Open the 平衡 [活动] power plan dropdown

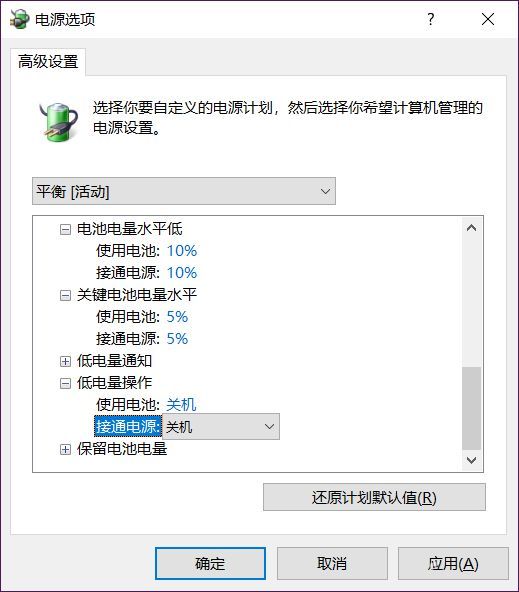(184, 191)
